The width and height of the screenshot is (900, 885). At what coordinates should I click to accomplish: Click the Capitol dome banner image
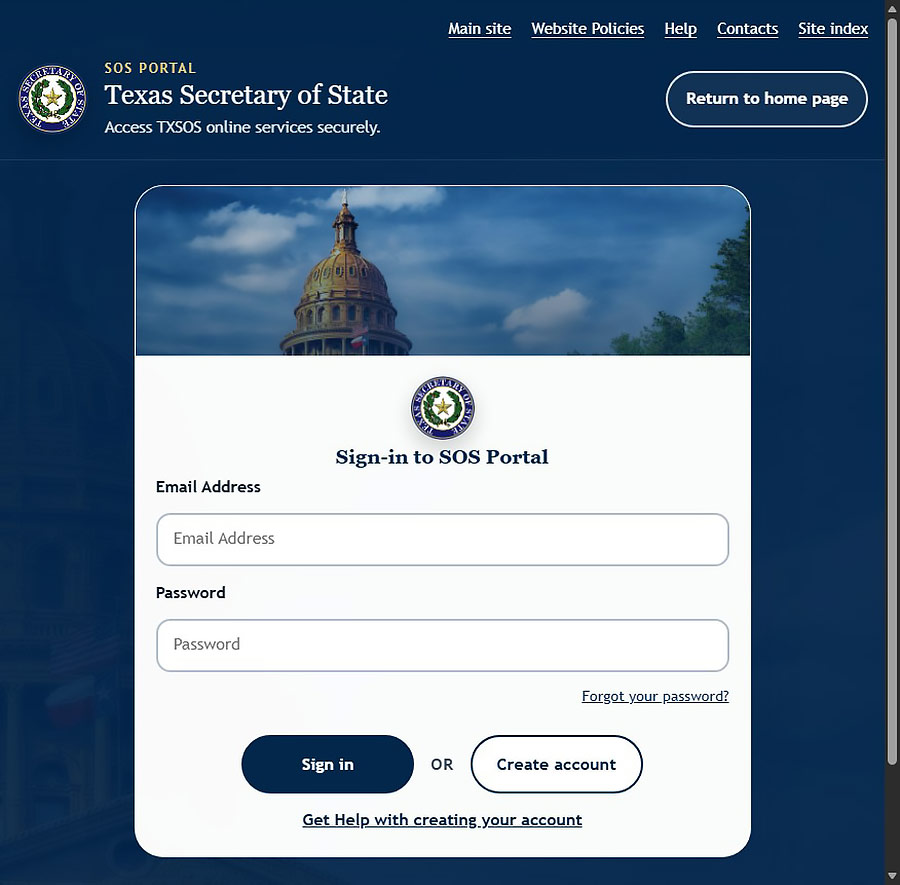443,270
